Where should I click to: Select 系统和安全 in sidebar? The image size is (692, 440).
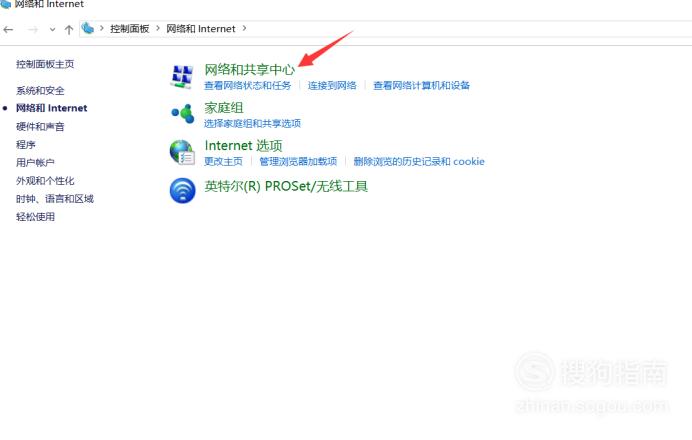pyautogui.click(x=40, y=90)
